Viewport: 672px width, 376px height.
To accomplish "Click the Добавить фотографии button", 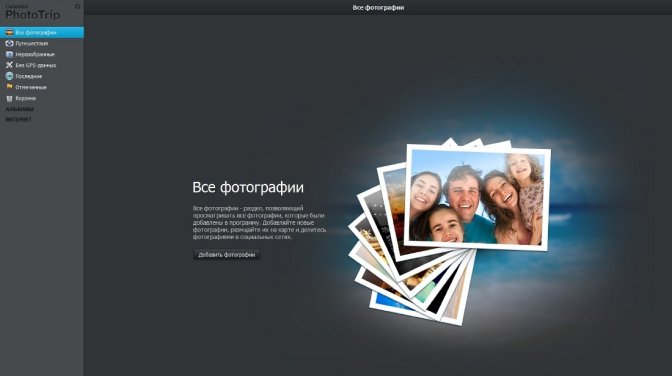I will 226,255.
